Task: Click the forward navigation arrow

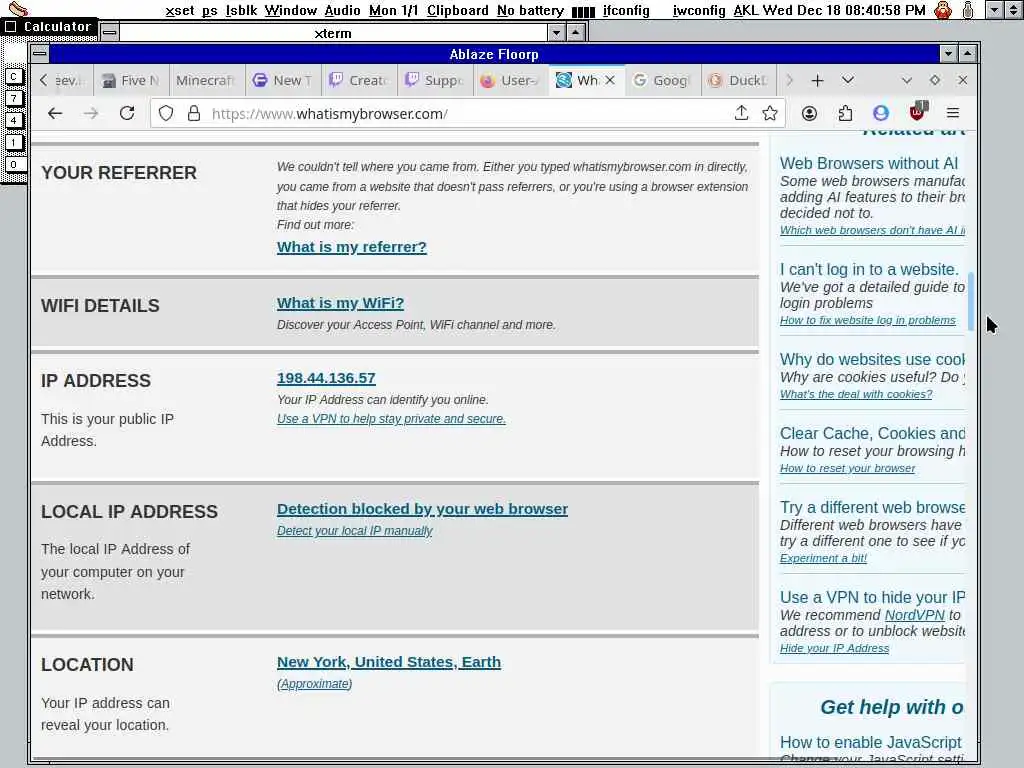Action: pyautogui.click(x=91, y=113)
